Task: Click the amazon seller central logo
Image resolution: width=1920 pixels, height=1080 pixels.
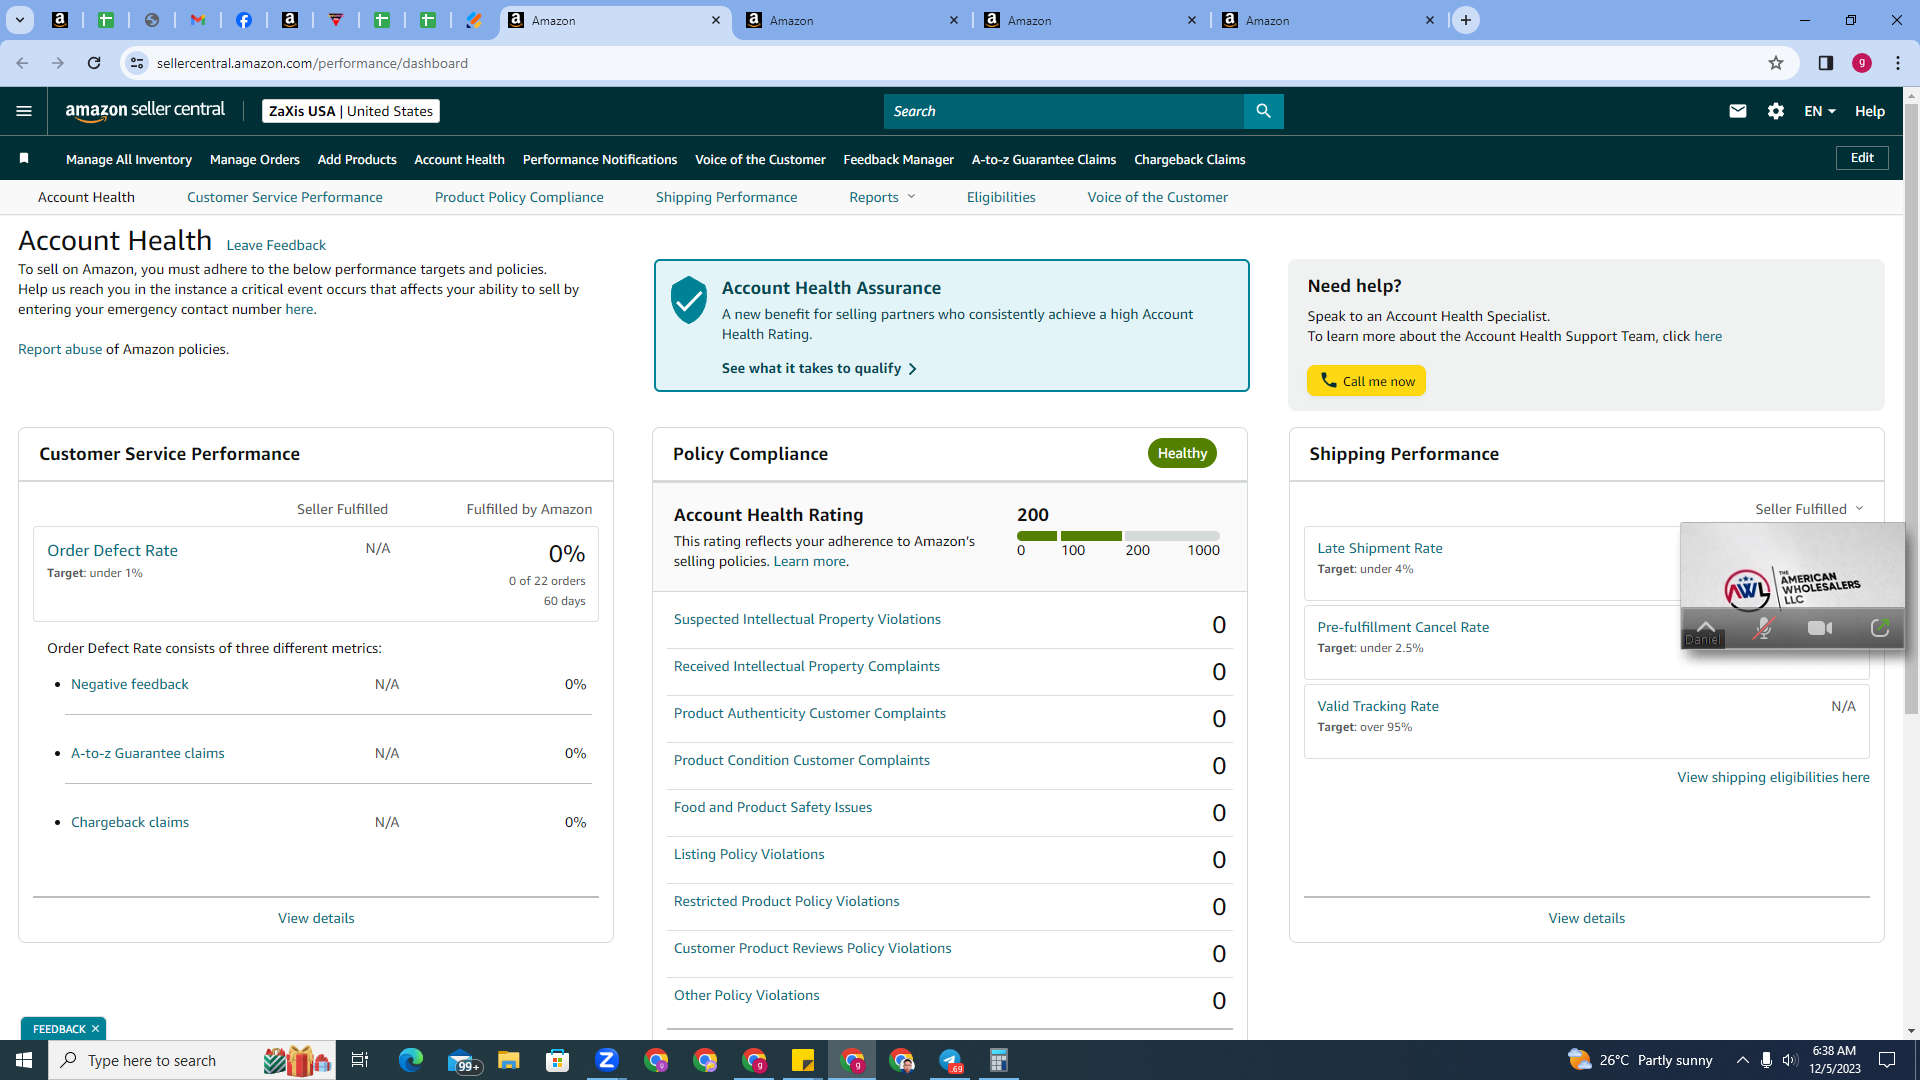Action: [145, 111]
